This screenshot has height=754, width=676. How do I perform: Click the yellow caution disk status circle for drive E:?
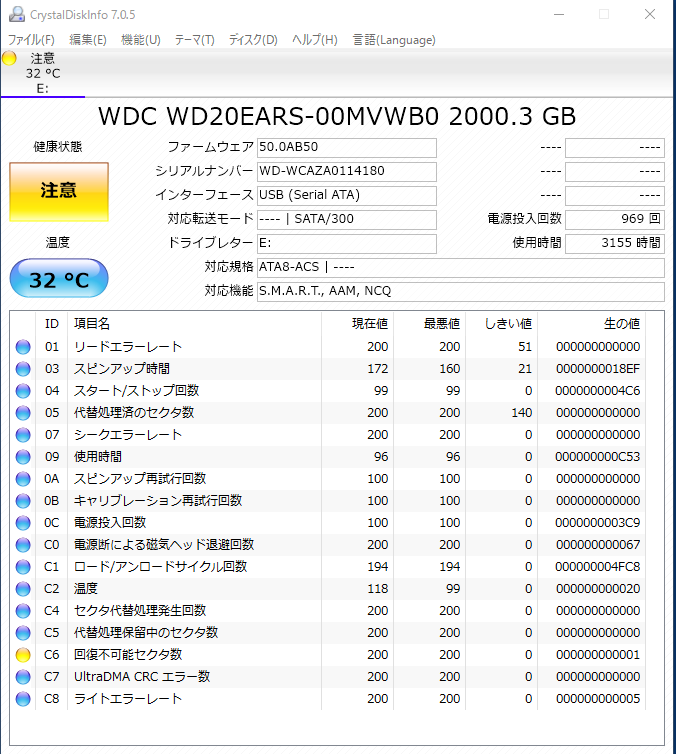[x=9, y=59]
